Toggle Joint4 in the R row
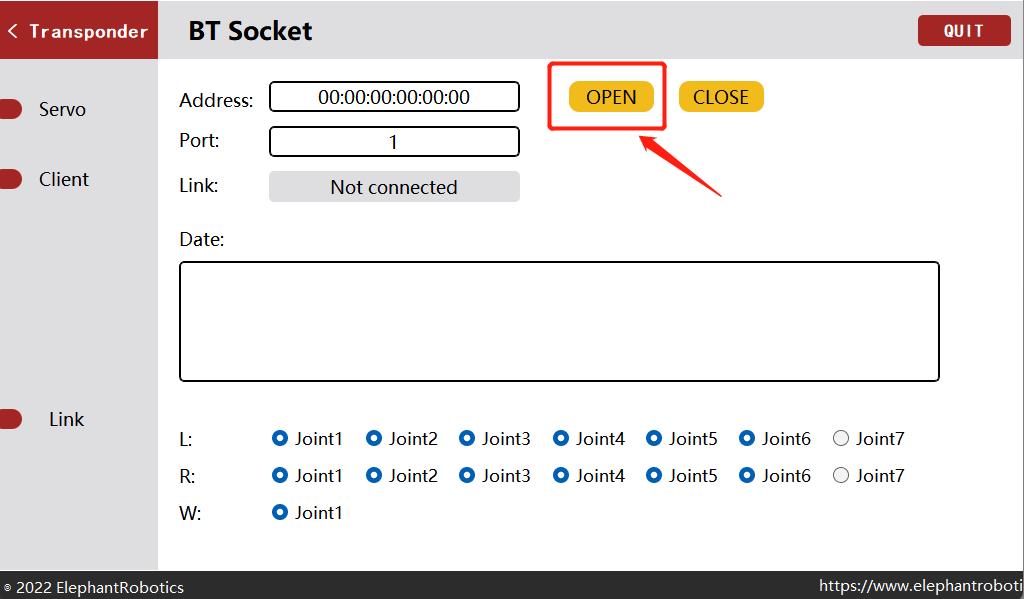The width and height of the screenshot is (1024, 599). [x=561, y=475]
